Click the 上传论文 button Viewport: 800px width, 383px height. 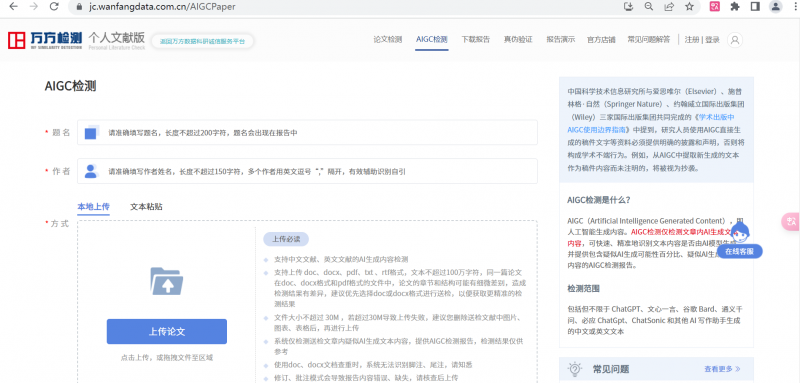[x=167, y=331]
